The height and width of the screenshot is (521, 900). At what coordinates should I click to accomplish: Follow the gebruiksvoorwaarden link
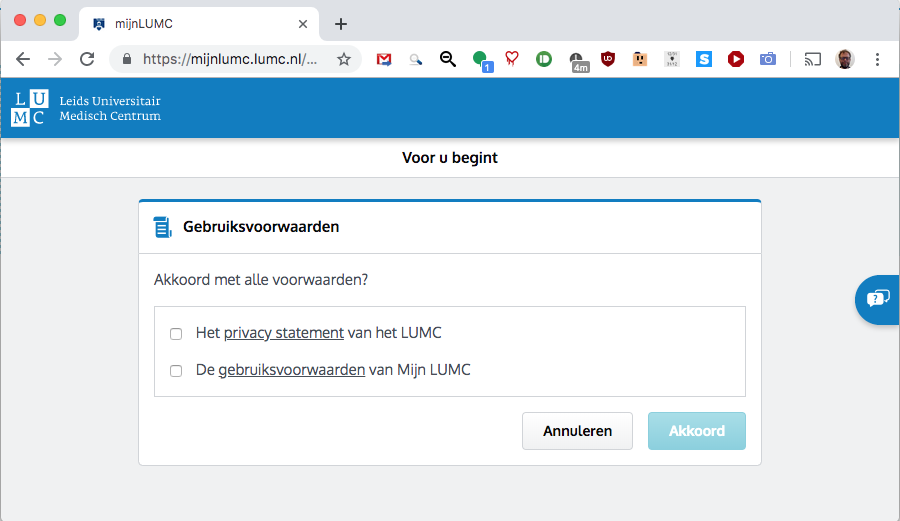[291, 370]
